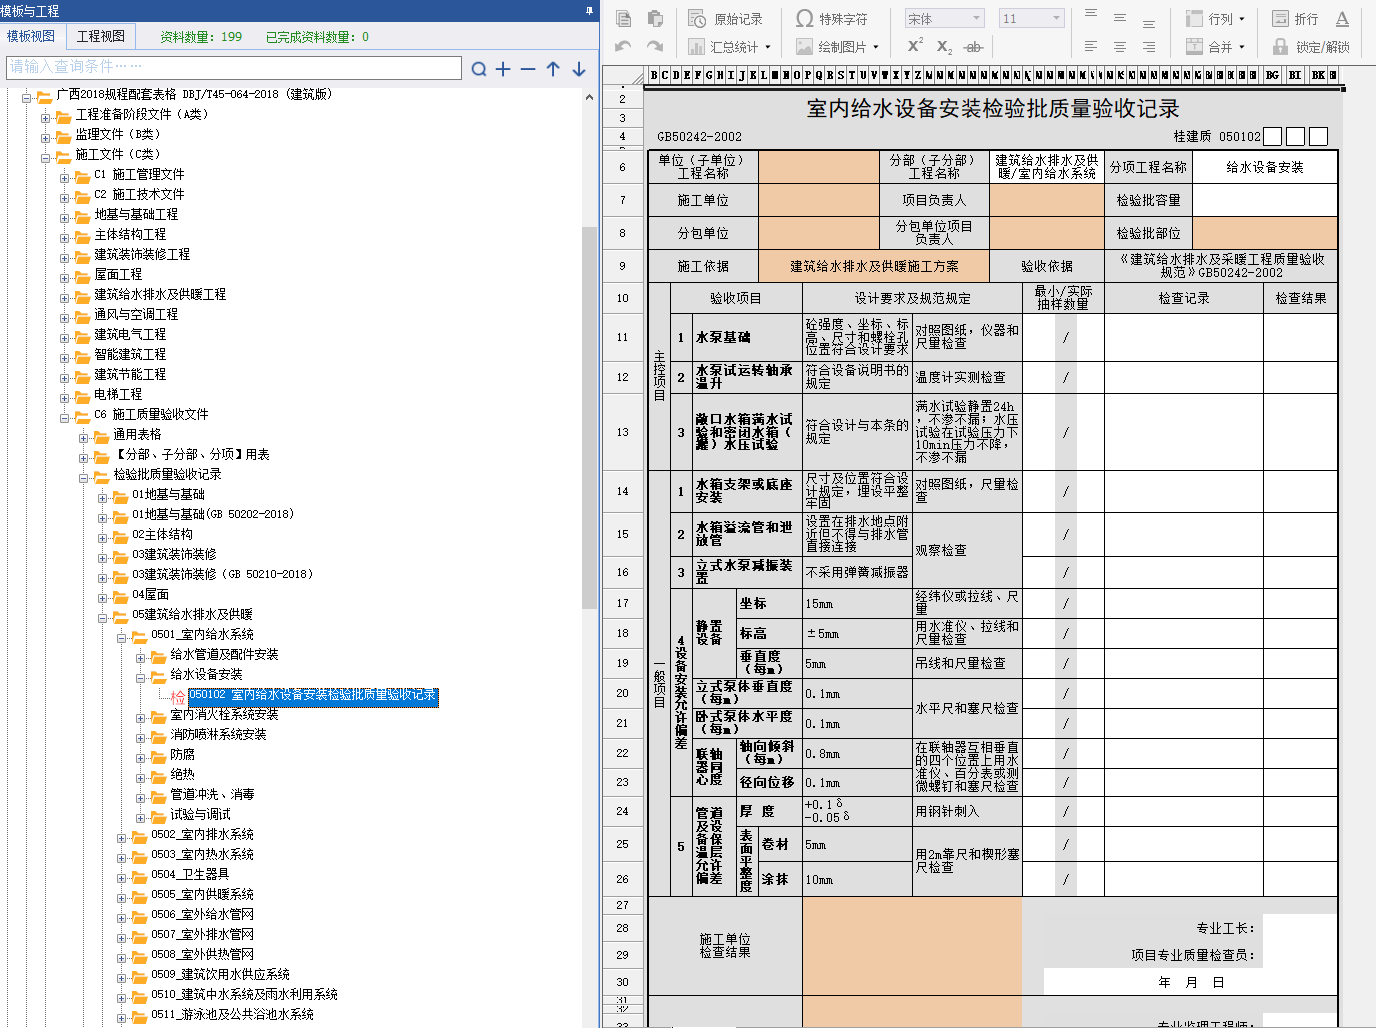Align text to vertical middle
The height and width of the screenshot is (1028, 1376).
(x=1120, y=19)
